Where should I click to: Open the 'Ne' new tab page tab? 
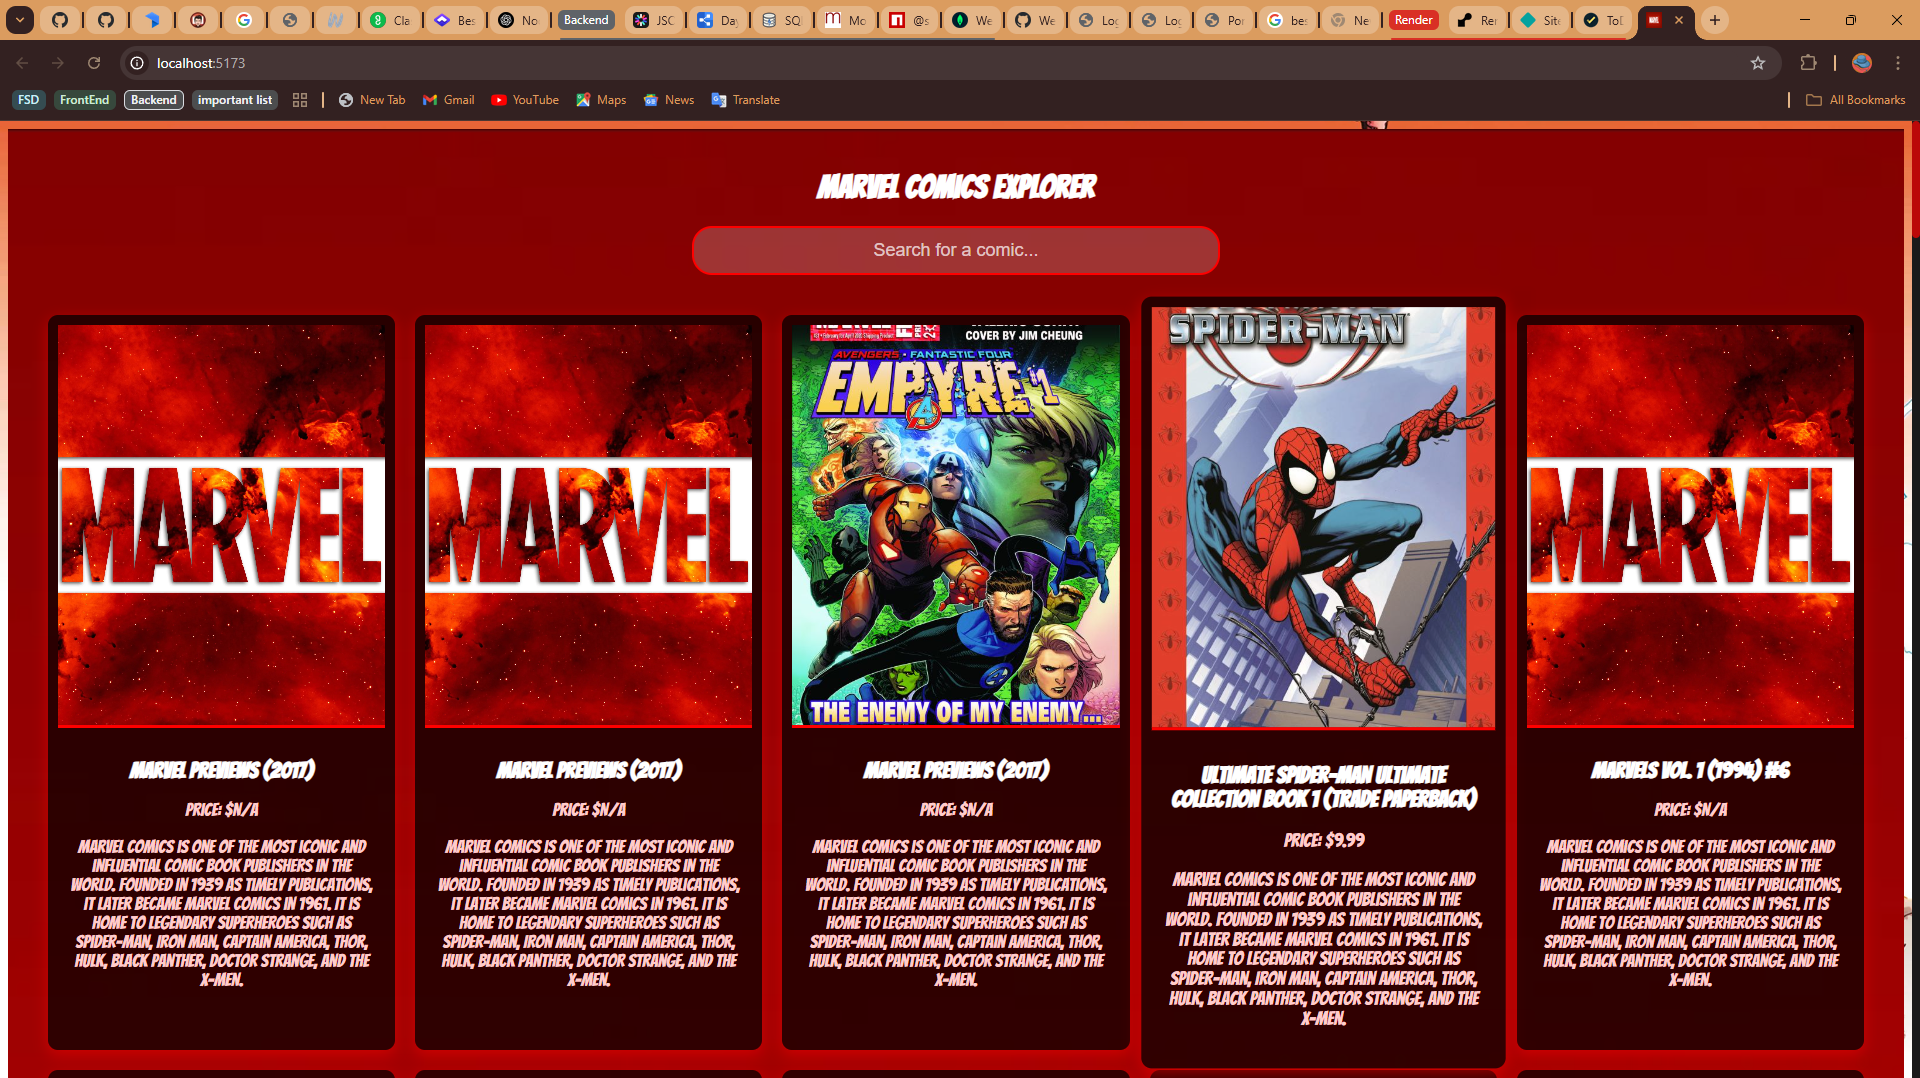(1350, 20)
